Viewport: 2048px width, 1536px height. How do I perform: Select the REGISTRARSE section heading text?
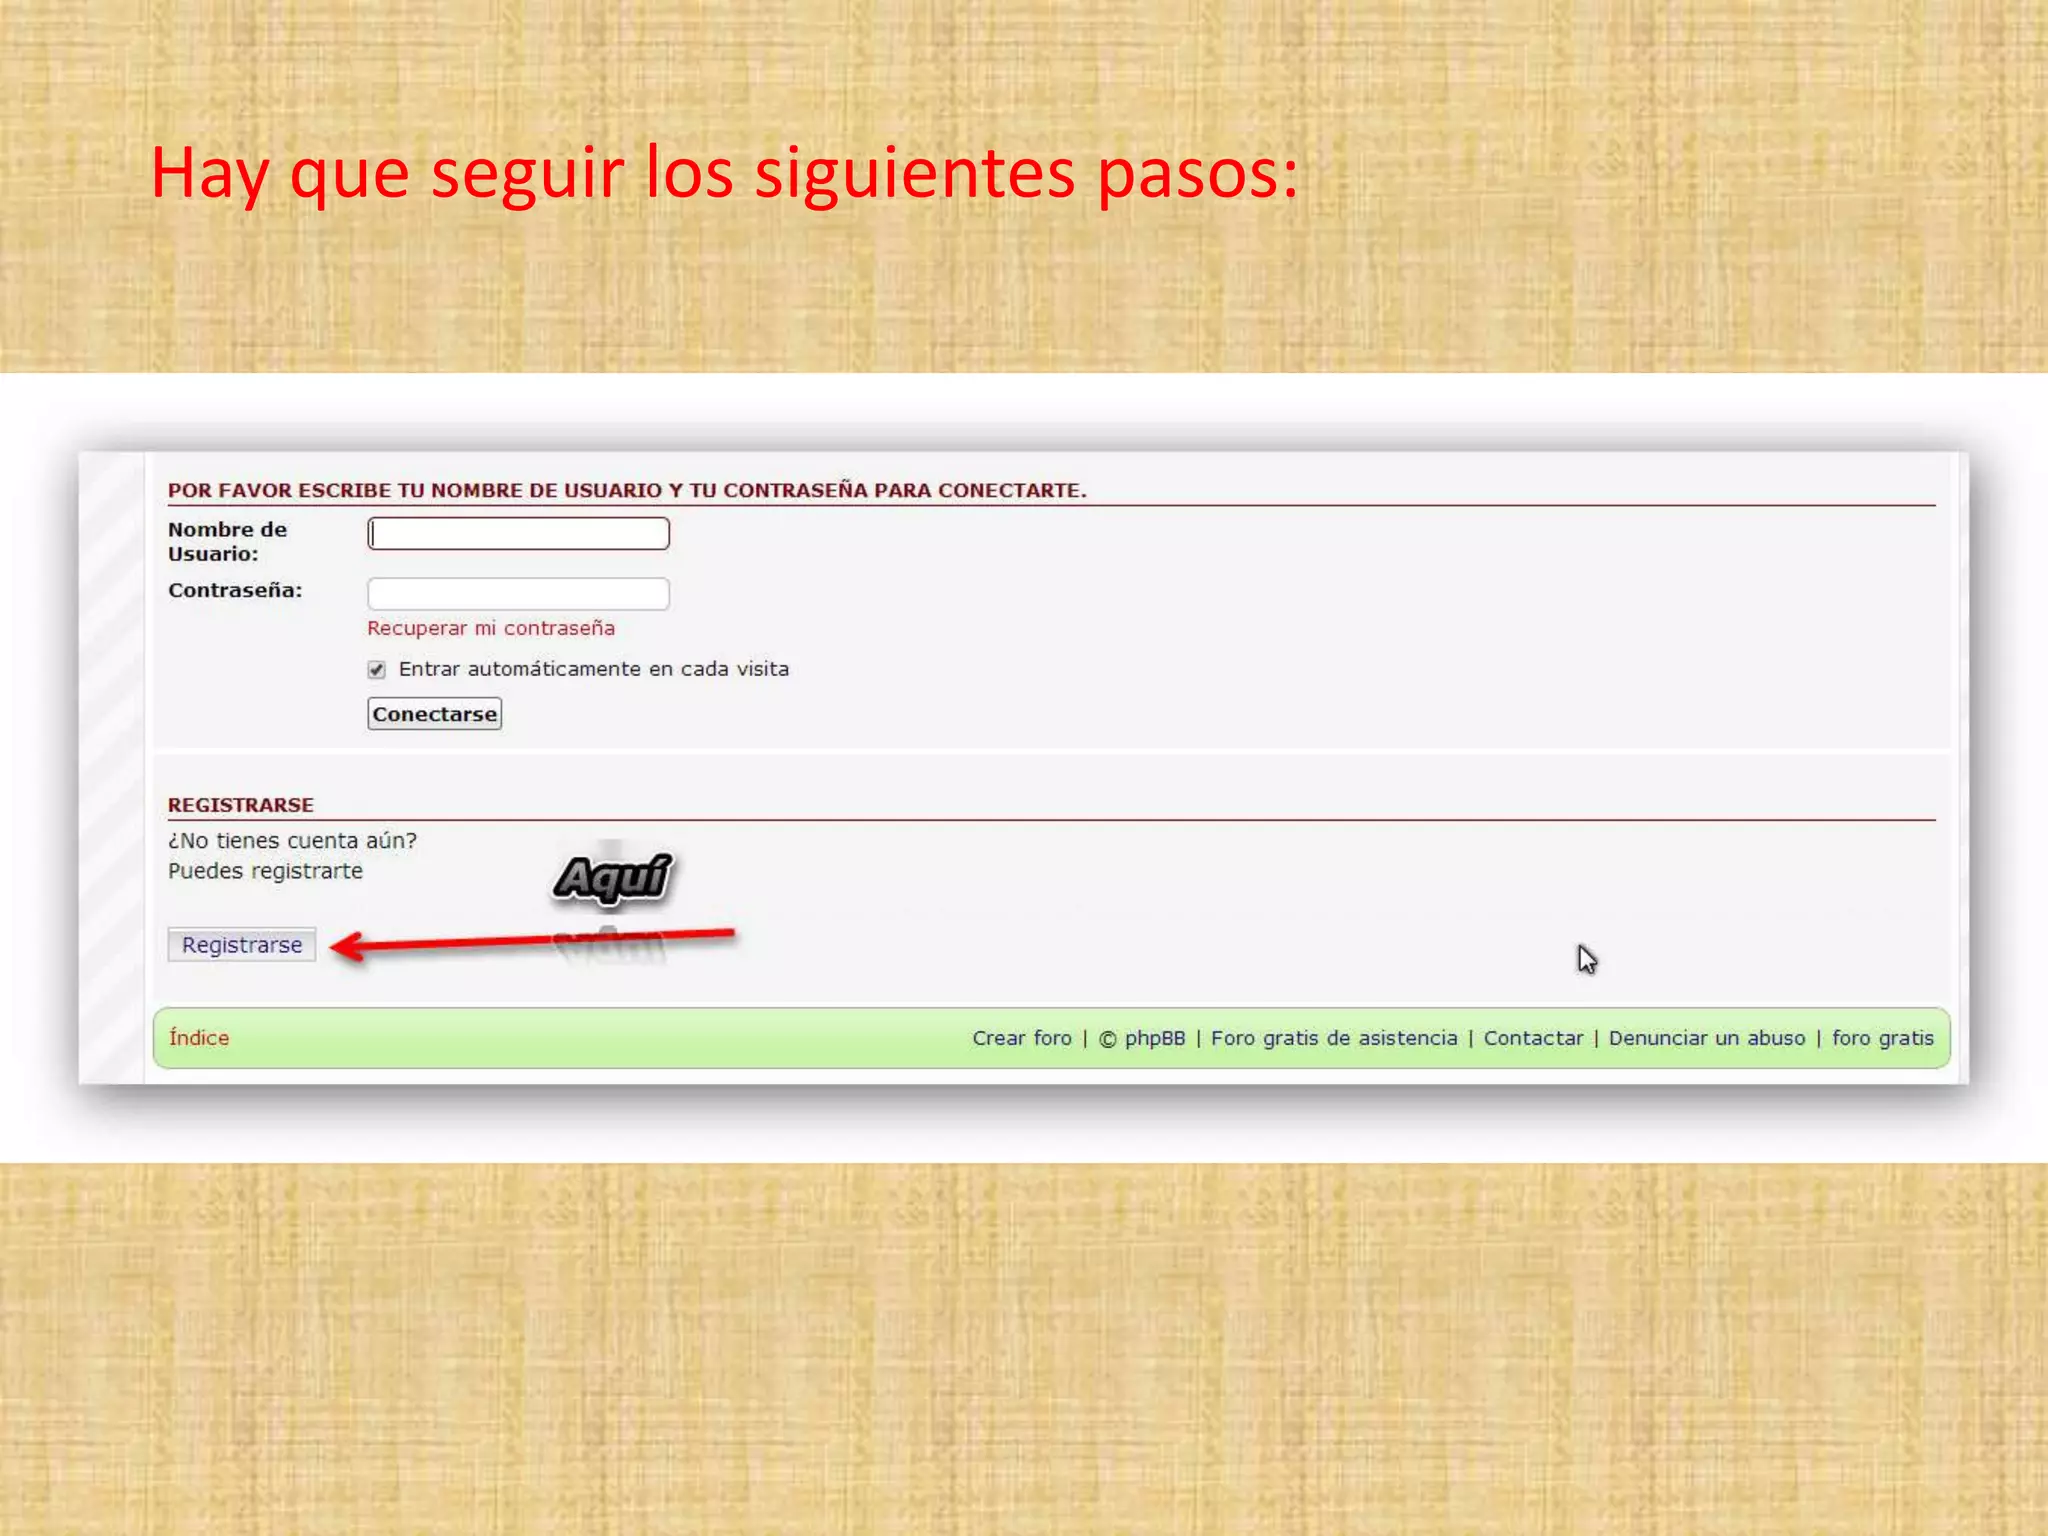[241, 805]
